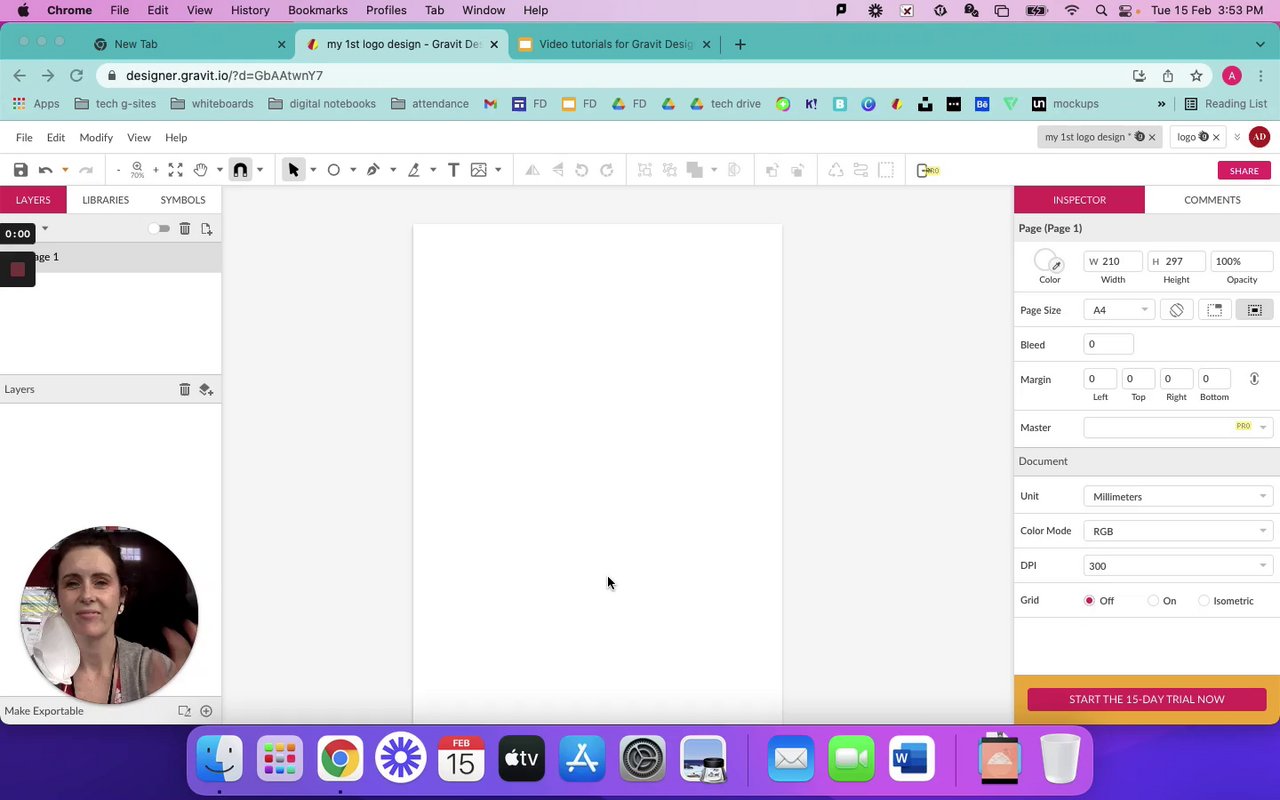Open Chrome History menu in menu bar
Image resolution: width=1280 pixels, height=800 pixels.
coord(250,10)
